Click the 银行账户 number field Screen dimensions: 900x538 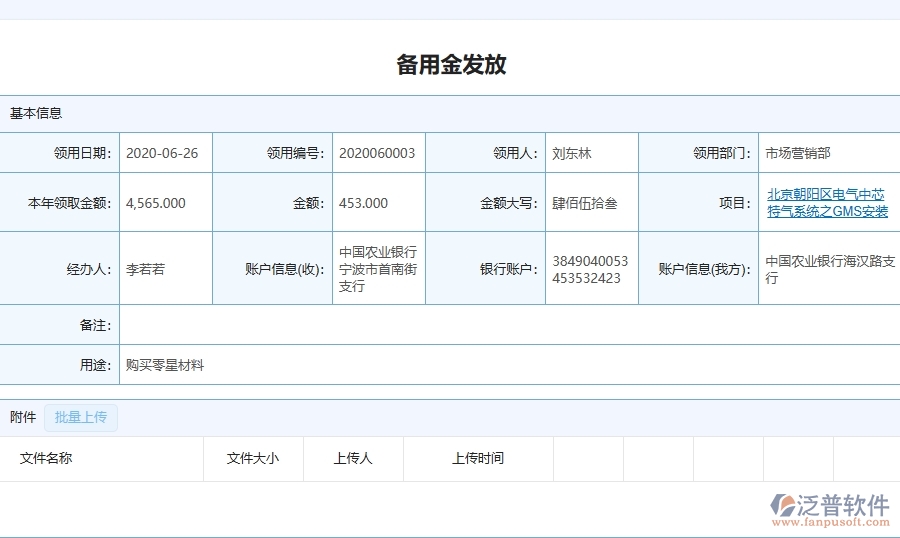click(590, 270)
